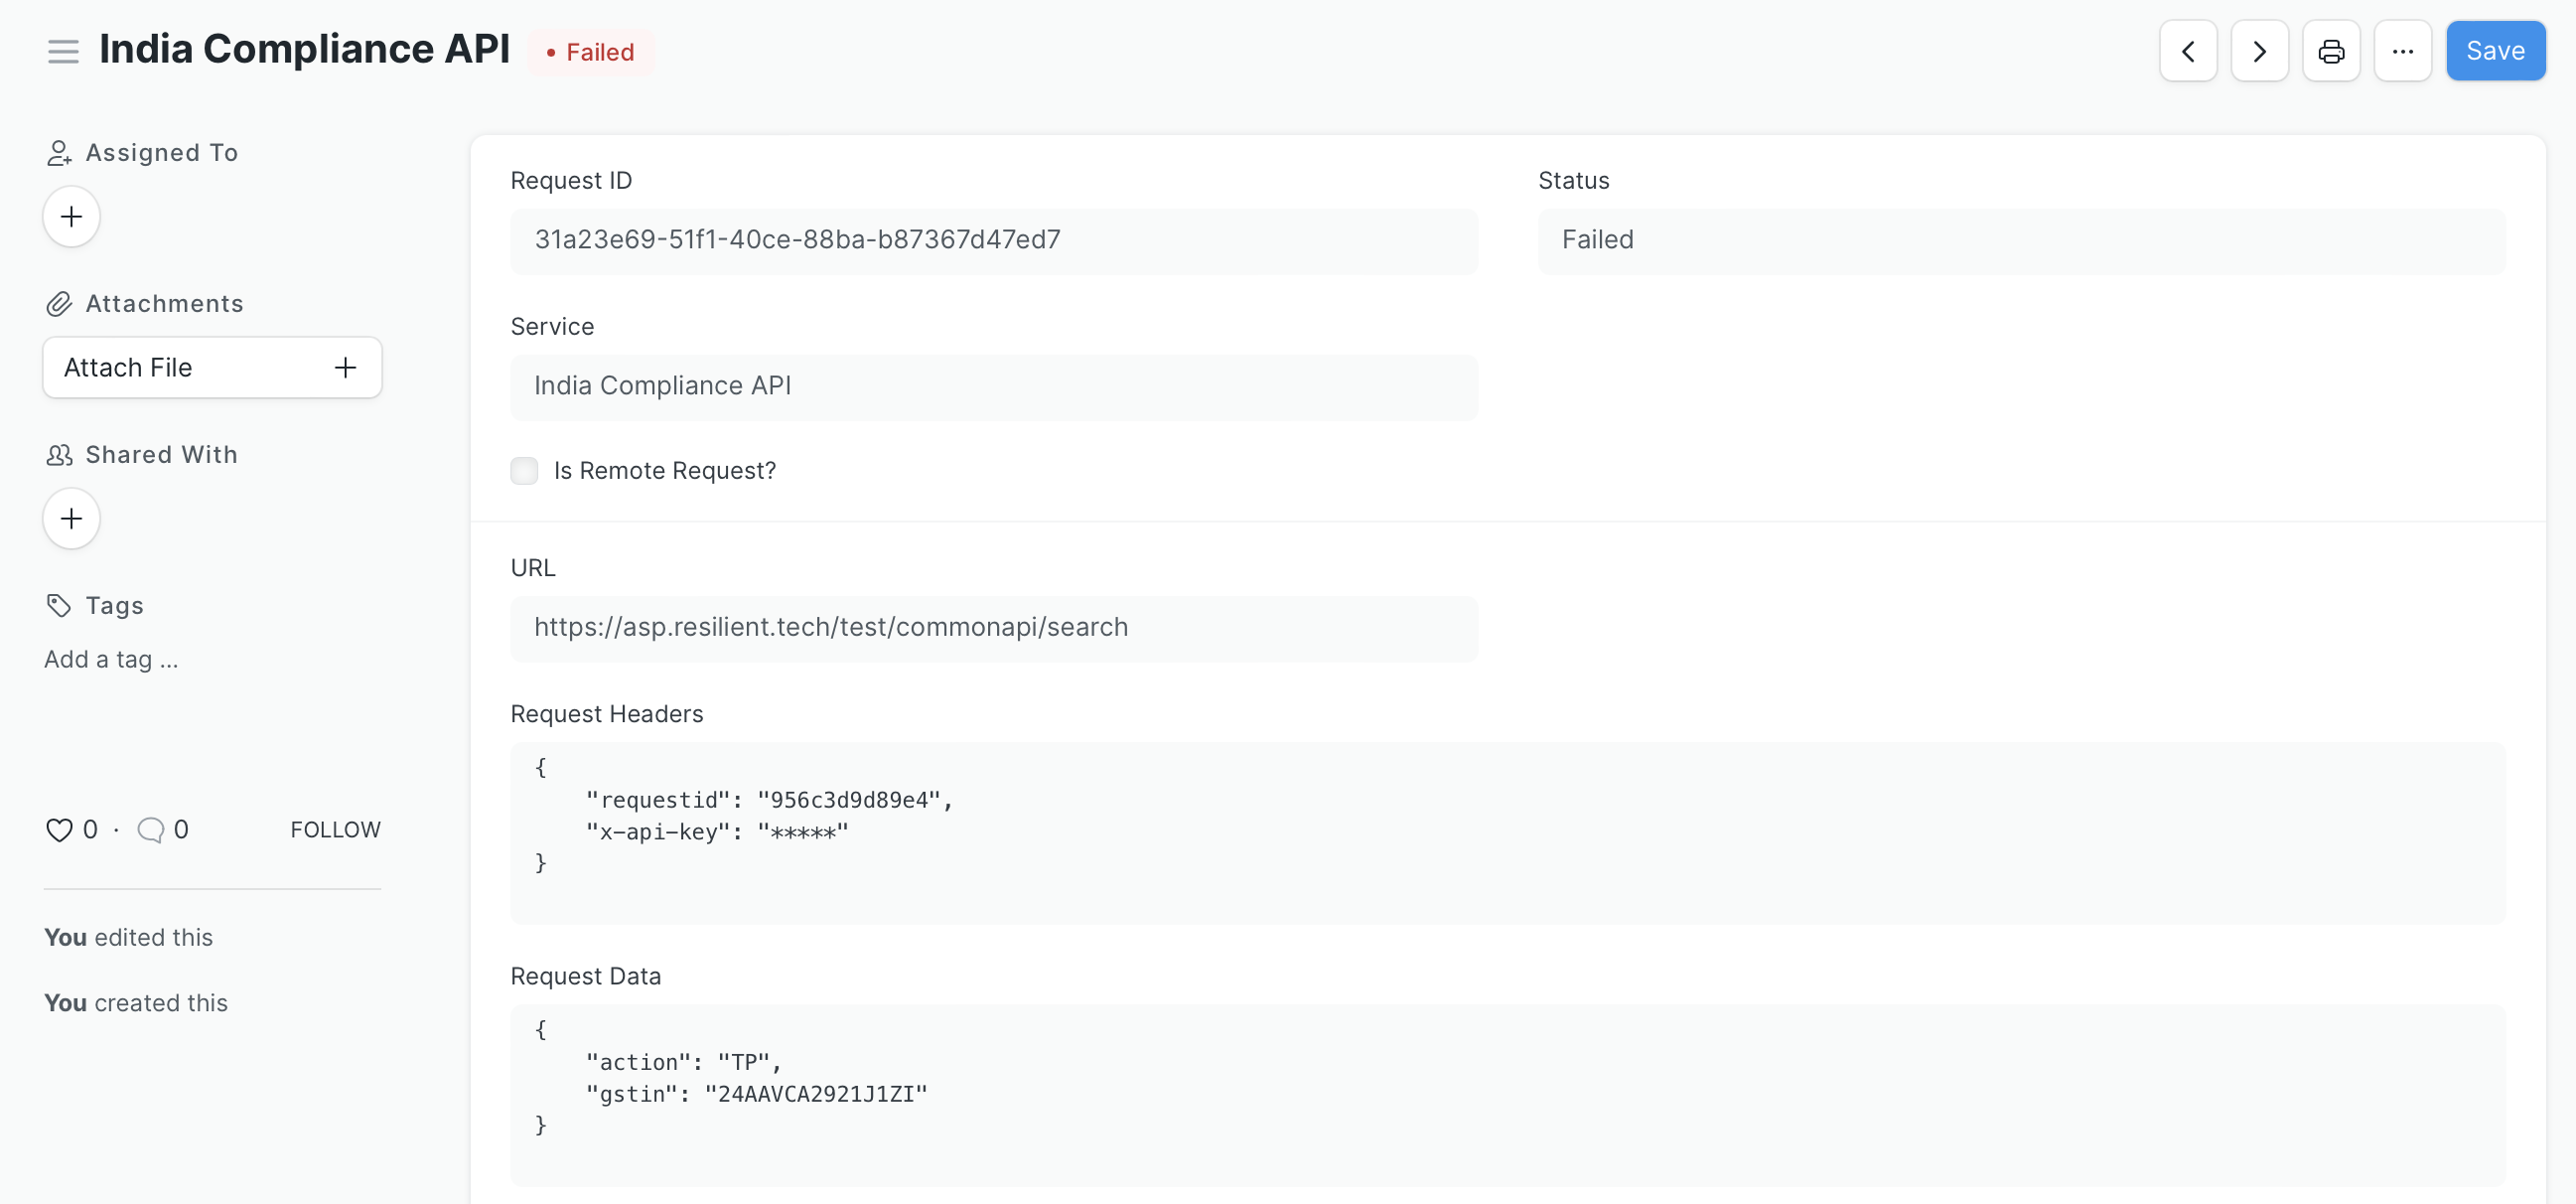
Task: Share the document via the Shared With plus icon
Action: click(x=71, y=518)
